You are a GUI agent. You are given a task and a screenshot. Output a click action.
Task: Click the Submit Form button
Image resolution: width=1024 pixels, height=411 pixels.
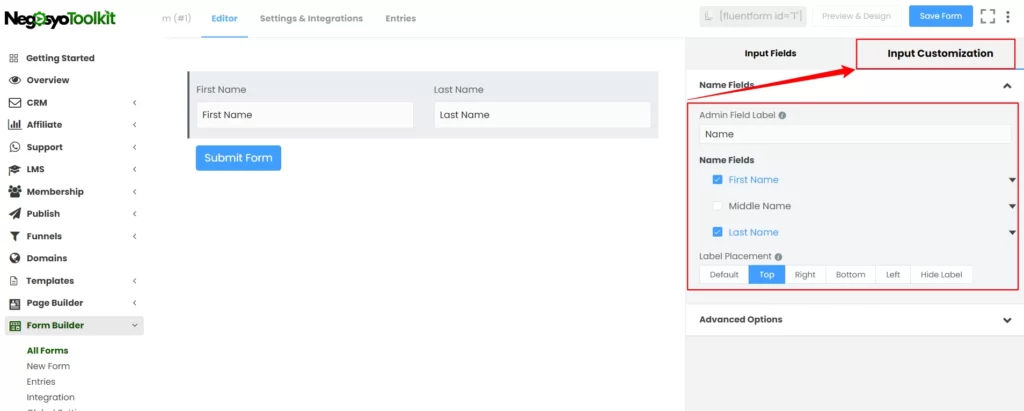click(x=238, y=158)
